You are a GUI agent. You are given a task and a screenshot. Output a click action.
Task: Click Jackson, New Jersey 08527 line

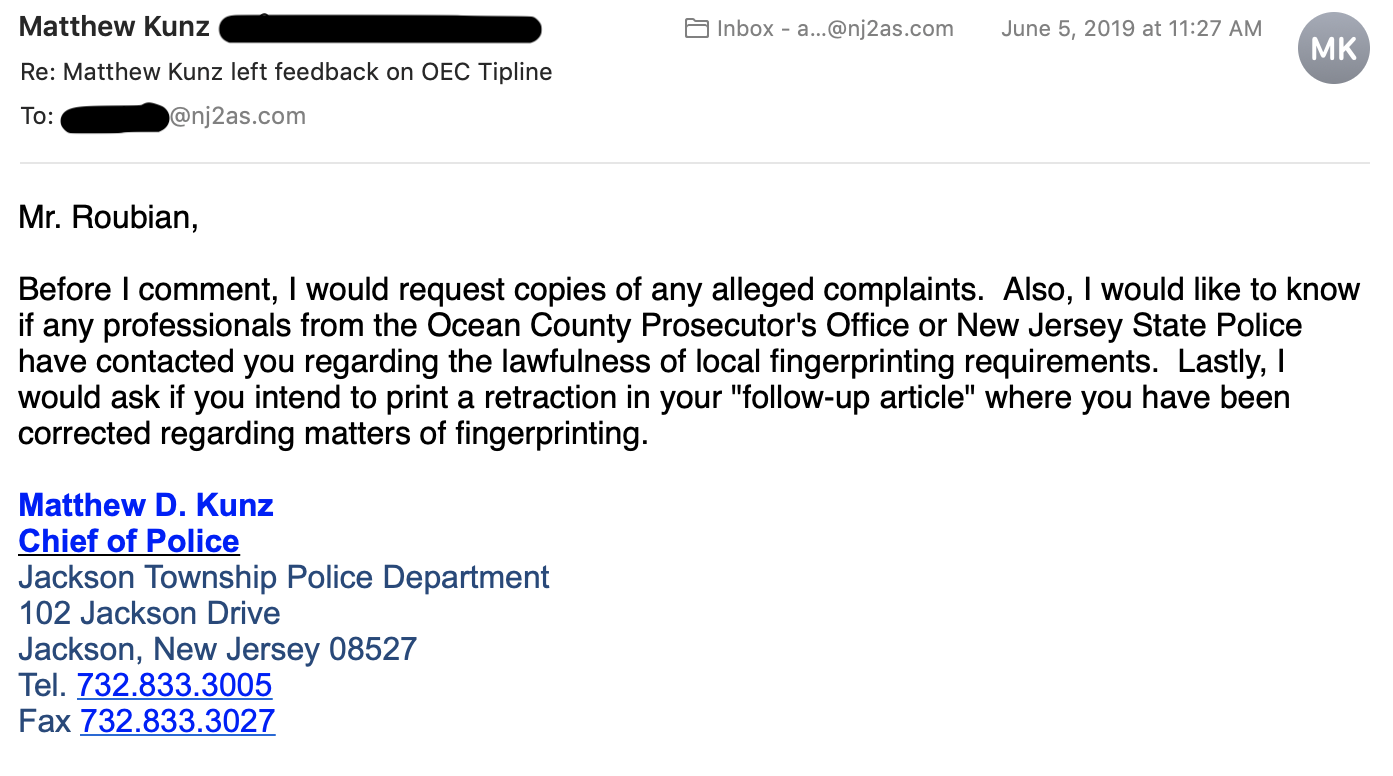click(x=217, y=649)
